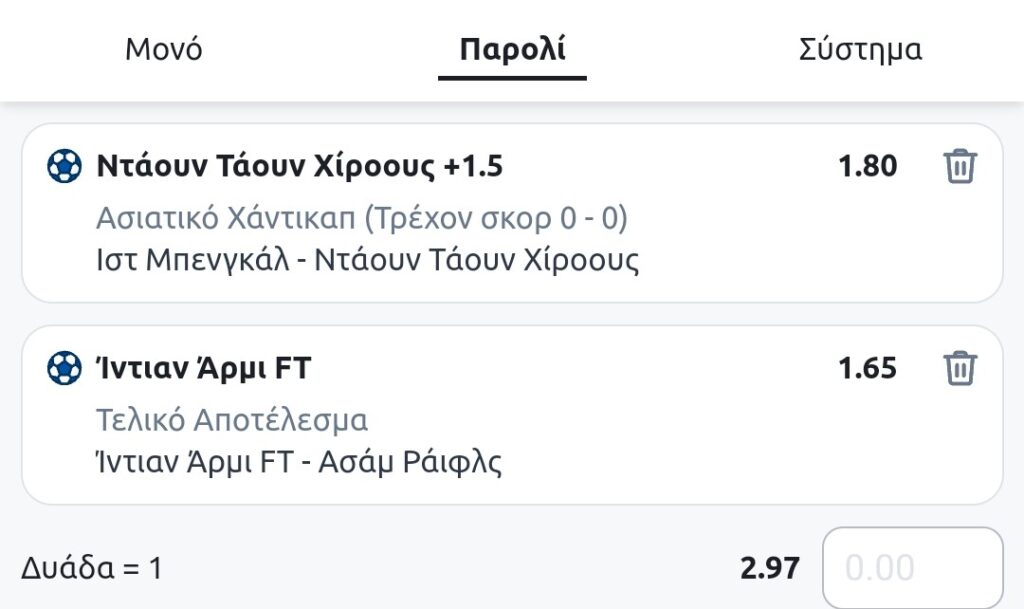Click the Τελικό Αποτέλεσμα market label

(x=232, y=420)
